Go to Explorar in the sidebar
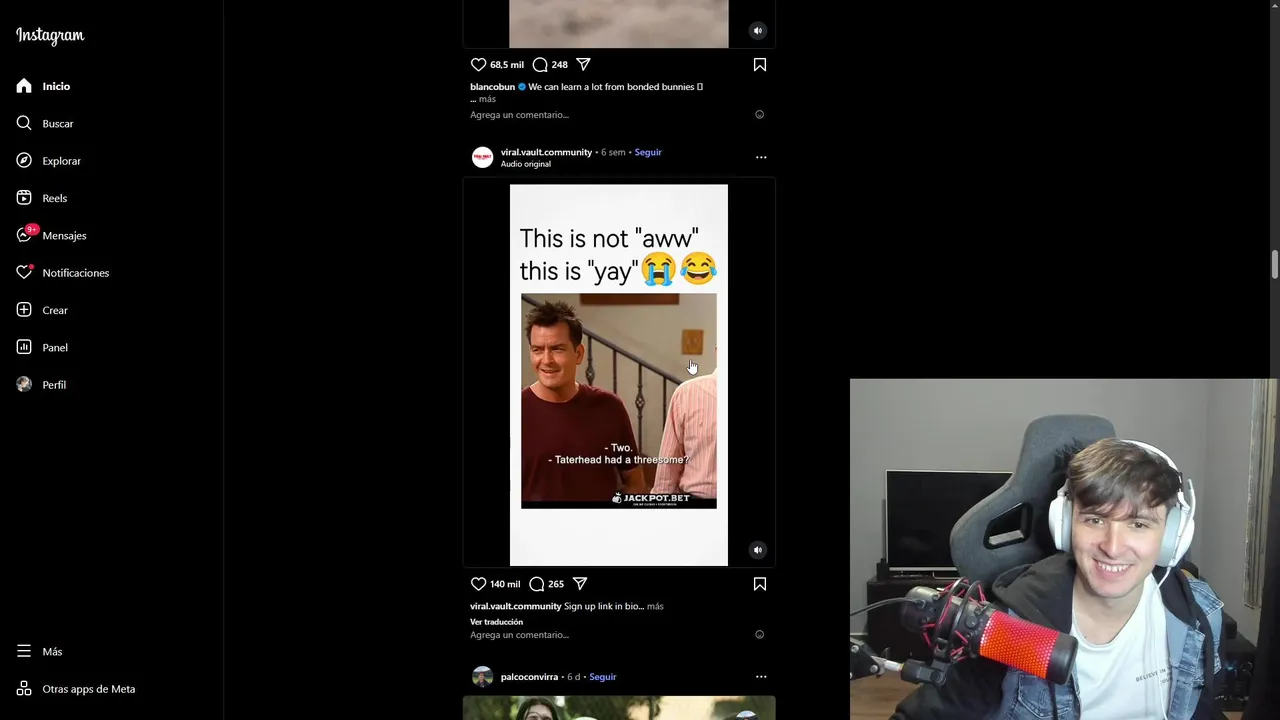The height and width of the screenshot is (720, 1280). tap(49, 161)
